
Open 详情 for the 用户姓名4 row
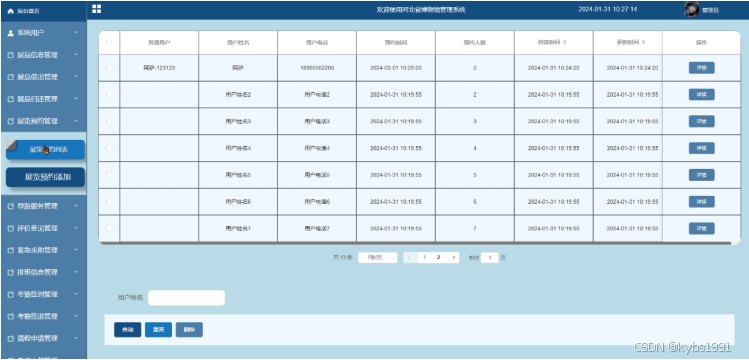coord(701,148)
